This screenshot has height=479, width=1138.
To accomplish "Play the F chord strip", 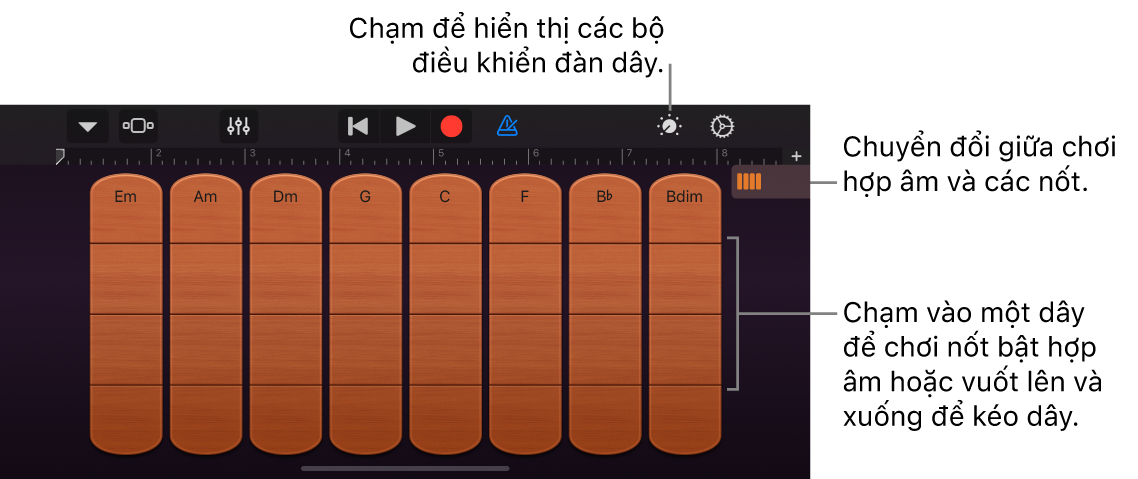I will 525,314.
